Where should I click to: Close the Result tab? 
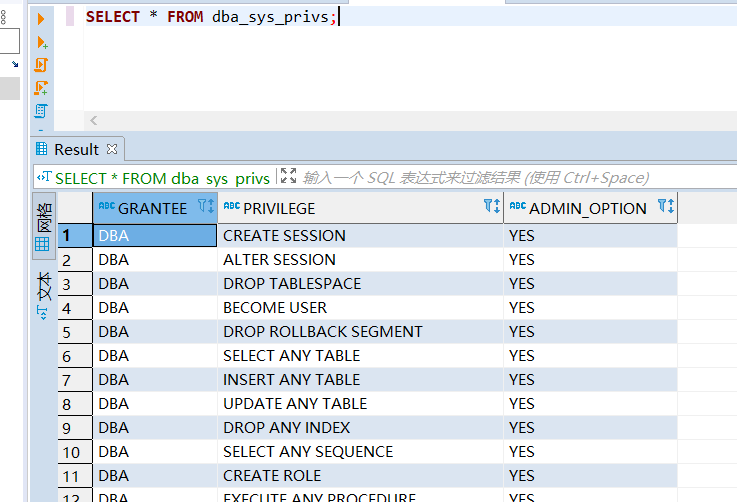pos(112,149)
